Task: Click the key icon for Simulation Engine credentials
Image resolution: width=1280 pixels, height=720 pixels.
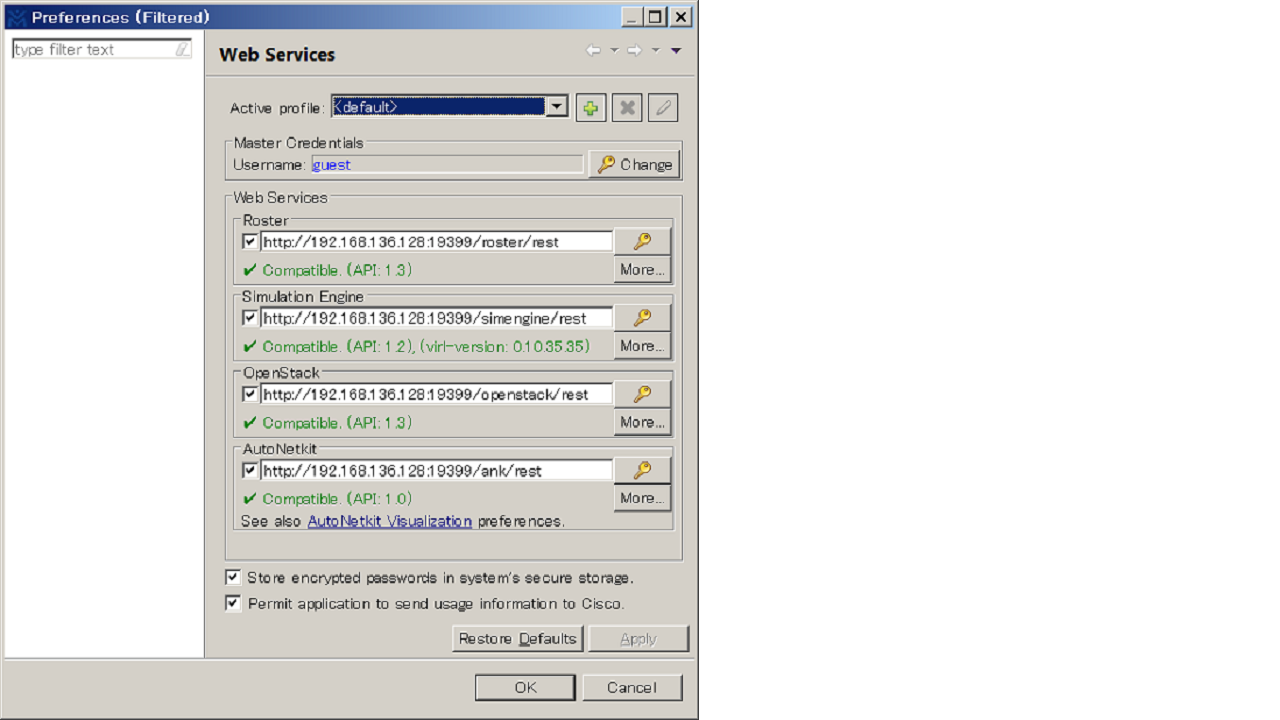Action: click(642, 317)
